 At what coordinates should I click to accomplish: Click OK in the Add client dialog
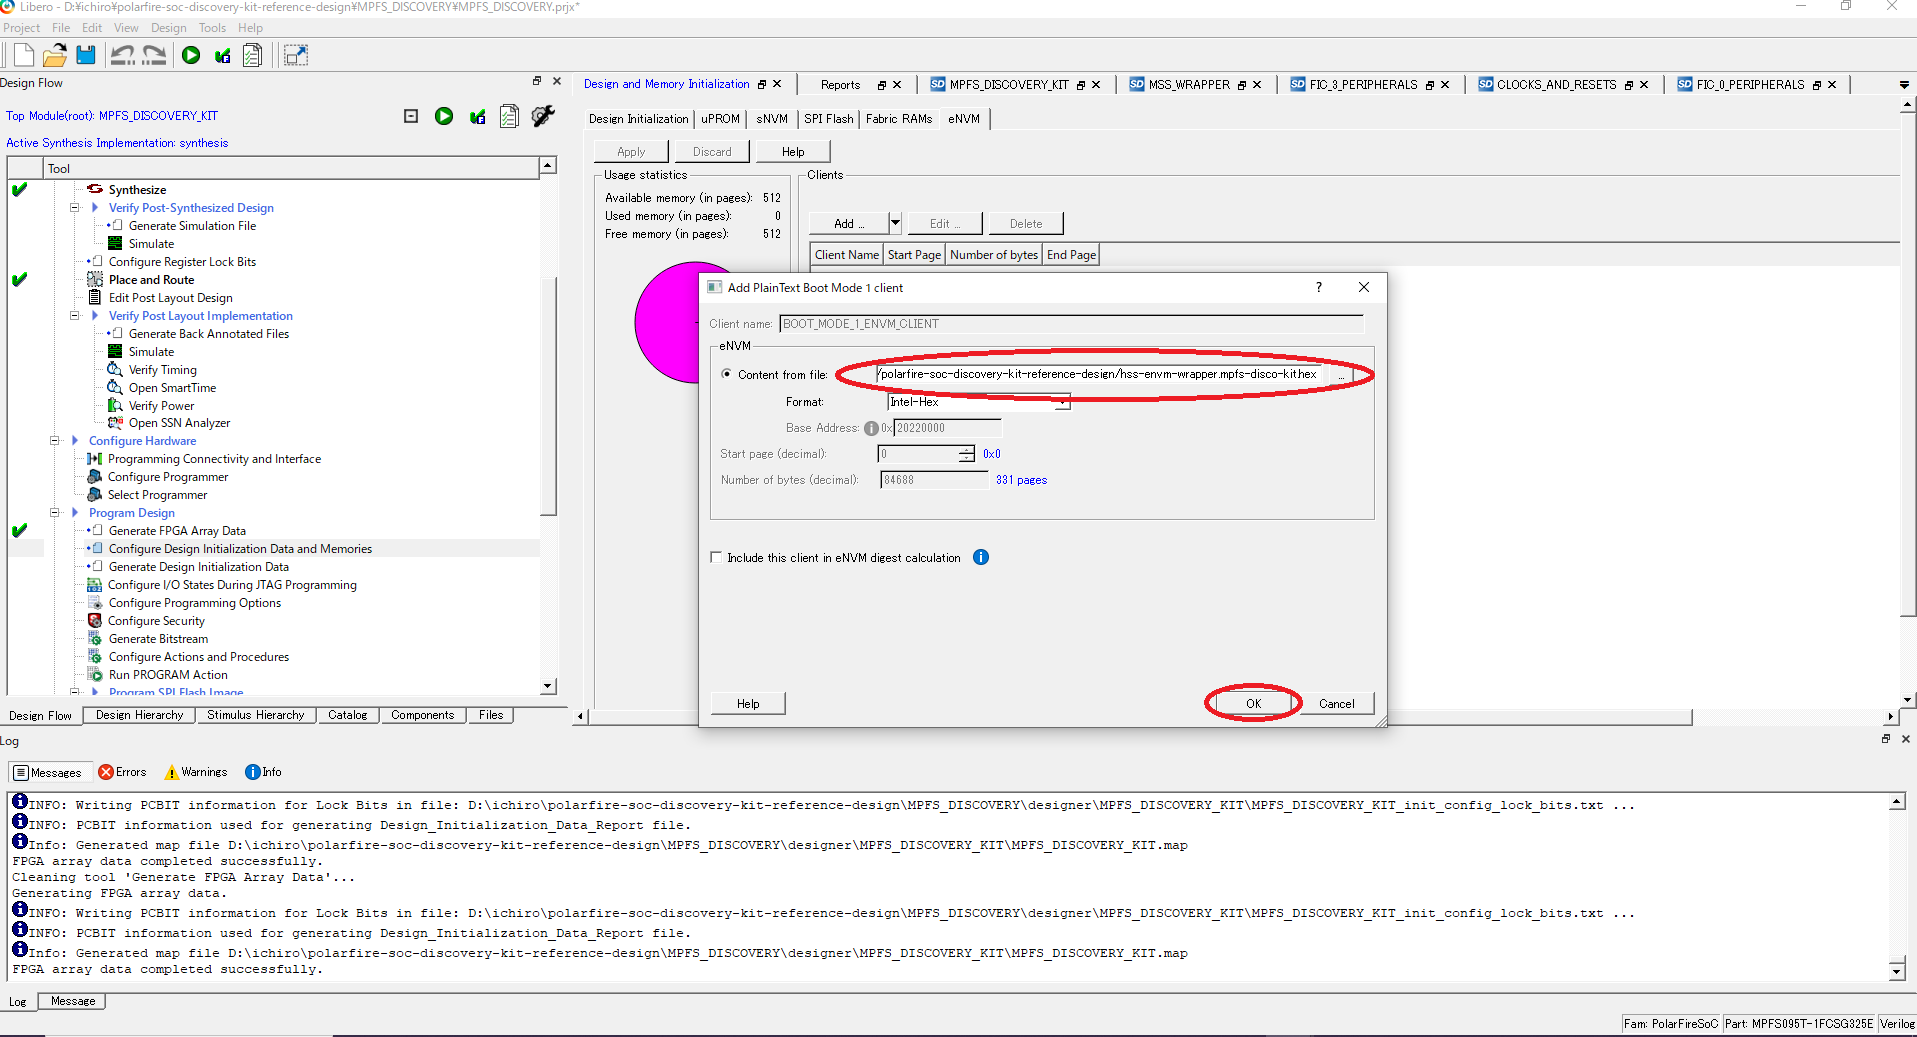(1252, 703)
